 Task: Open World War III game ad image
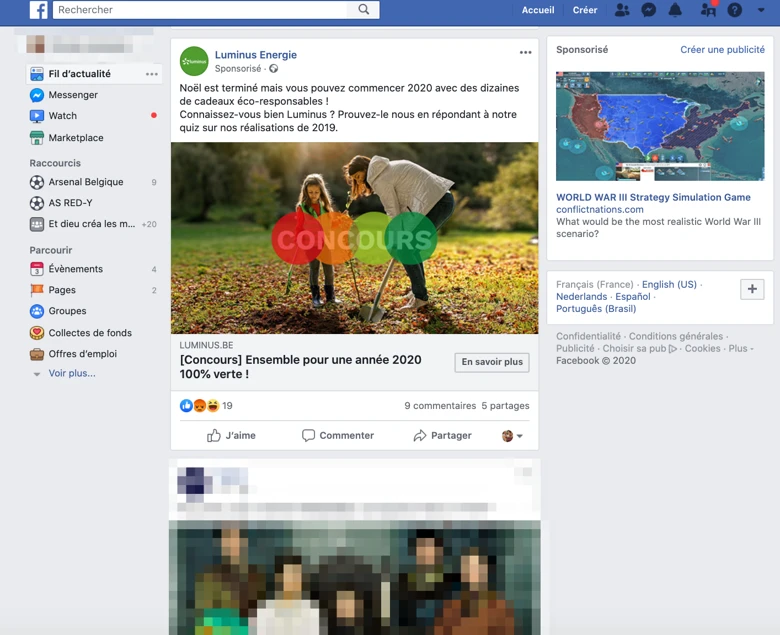[660, 126]
